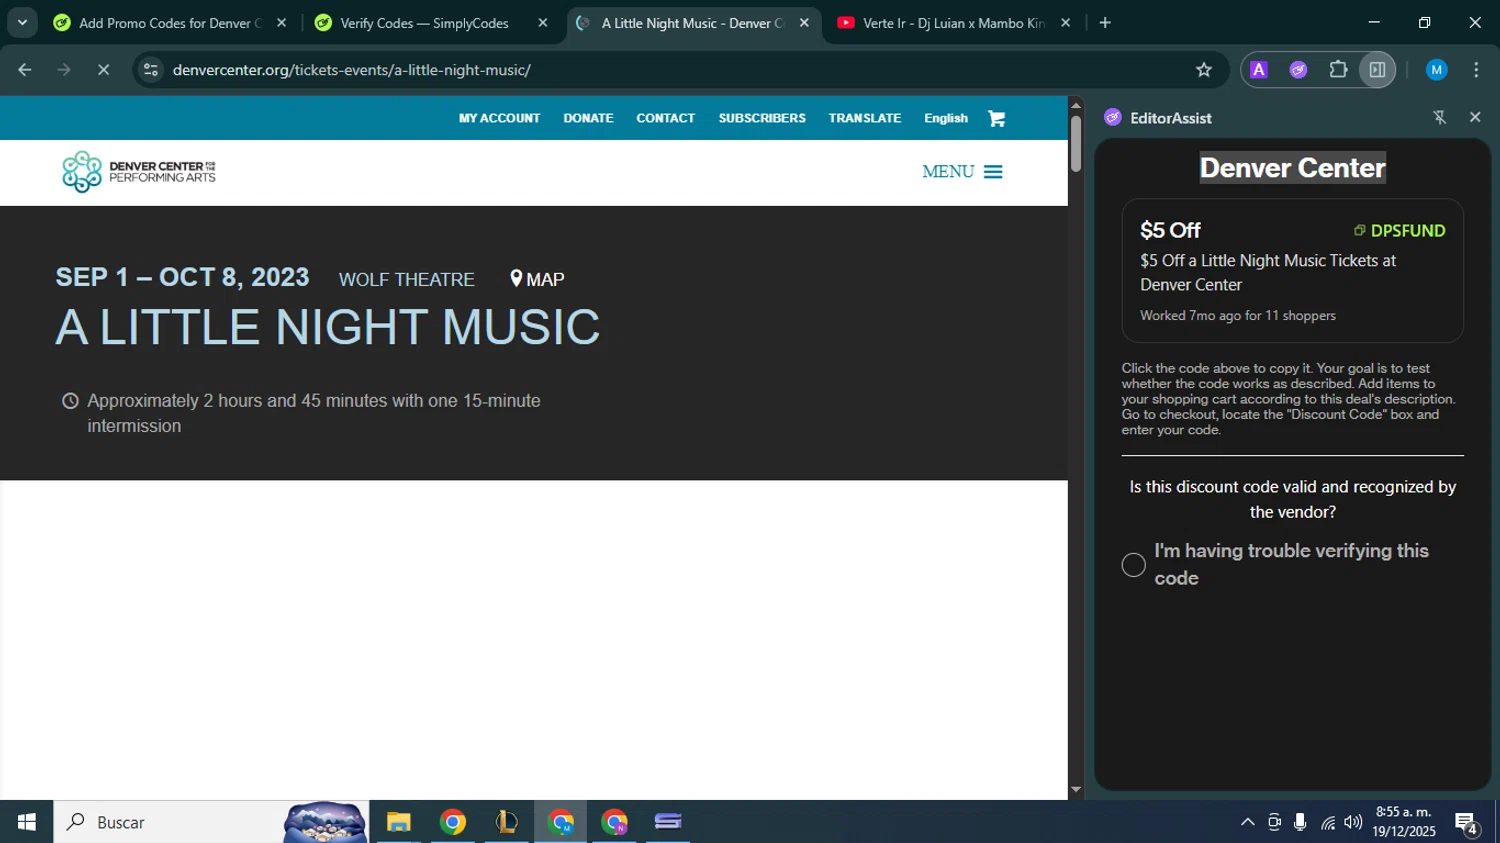Open the Chrome profile avatar M
Viewport: 1500px width, 843px height.
point(1437,70)
